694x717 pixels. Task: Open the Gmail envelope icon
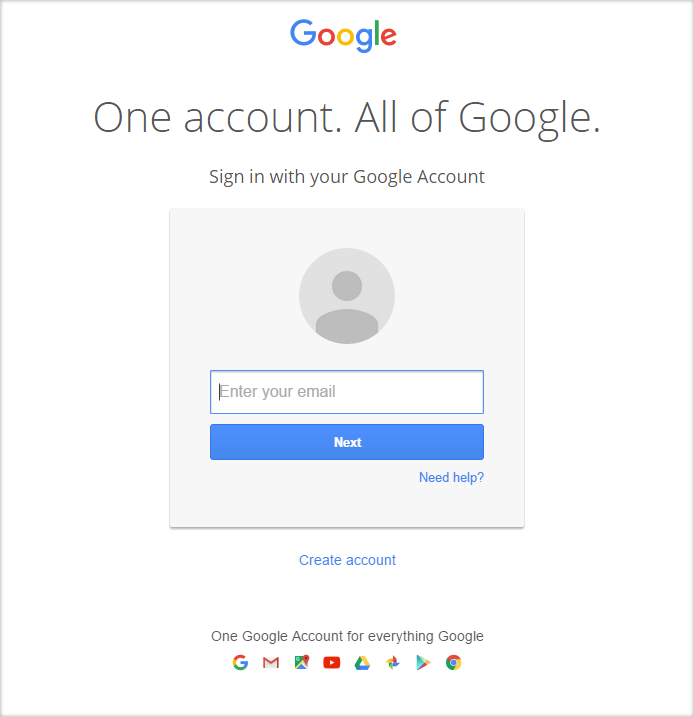[271, 662]
